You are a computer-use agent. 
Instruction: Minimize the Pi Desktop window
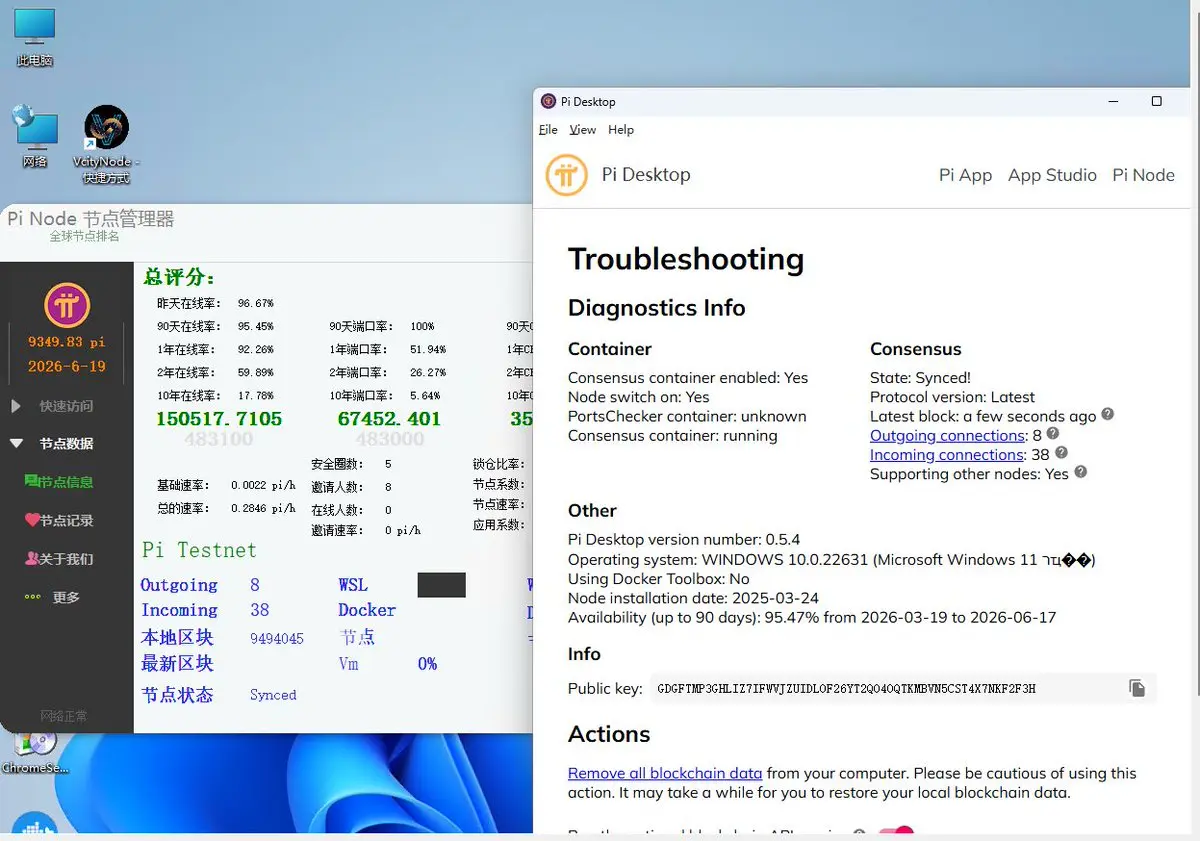coord(1115,101)
